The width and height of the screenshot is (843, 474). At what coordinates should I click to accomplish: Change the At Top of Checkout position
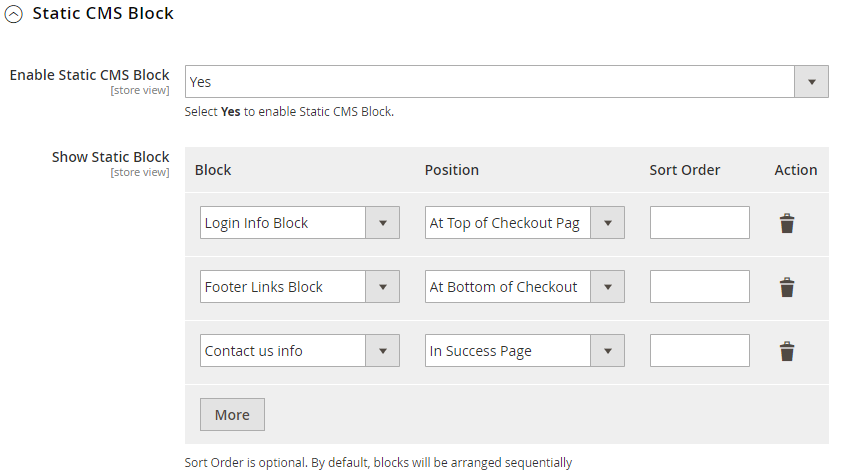click(524, 223)
